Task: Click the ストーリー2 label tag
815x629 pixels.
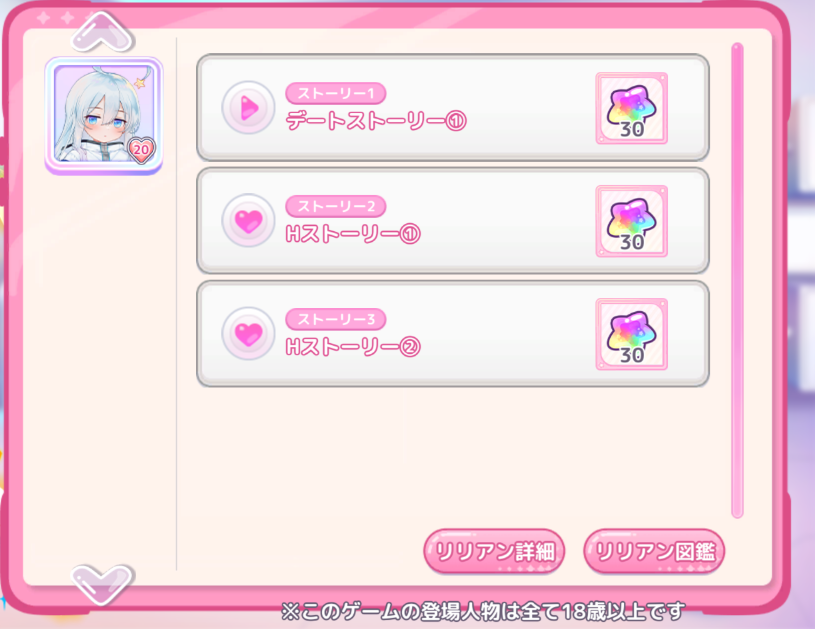Action: tap(336, 206)
